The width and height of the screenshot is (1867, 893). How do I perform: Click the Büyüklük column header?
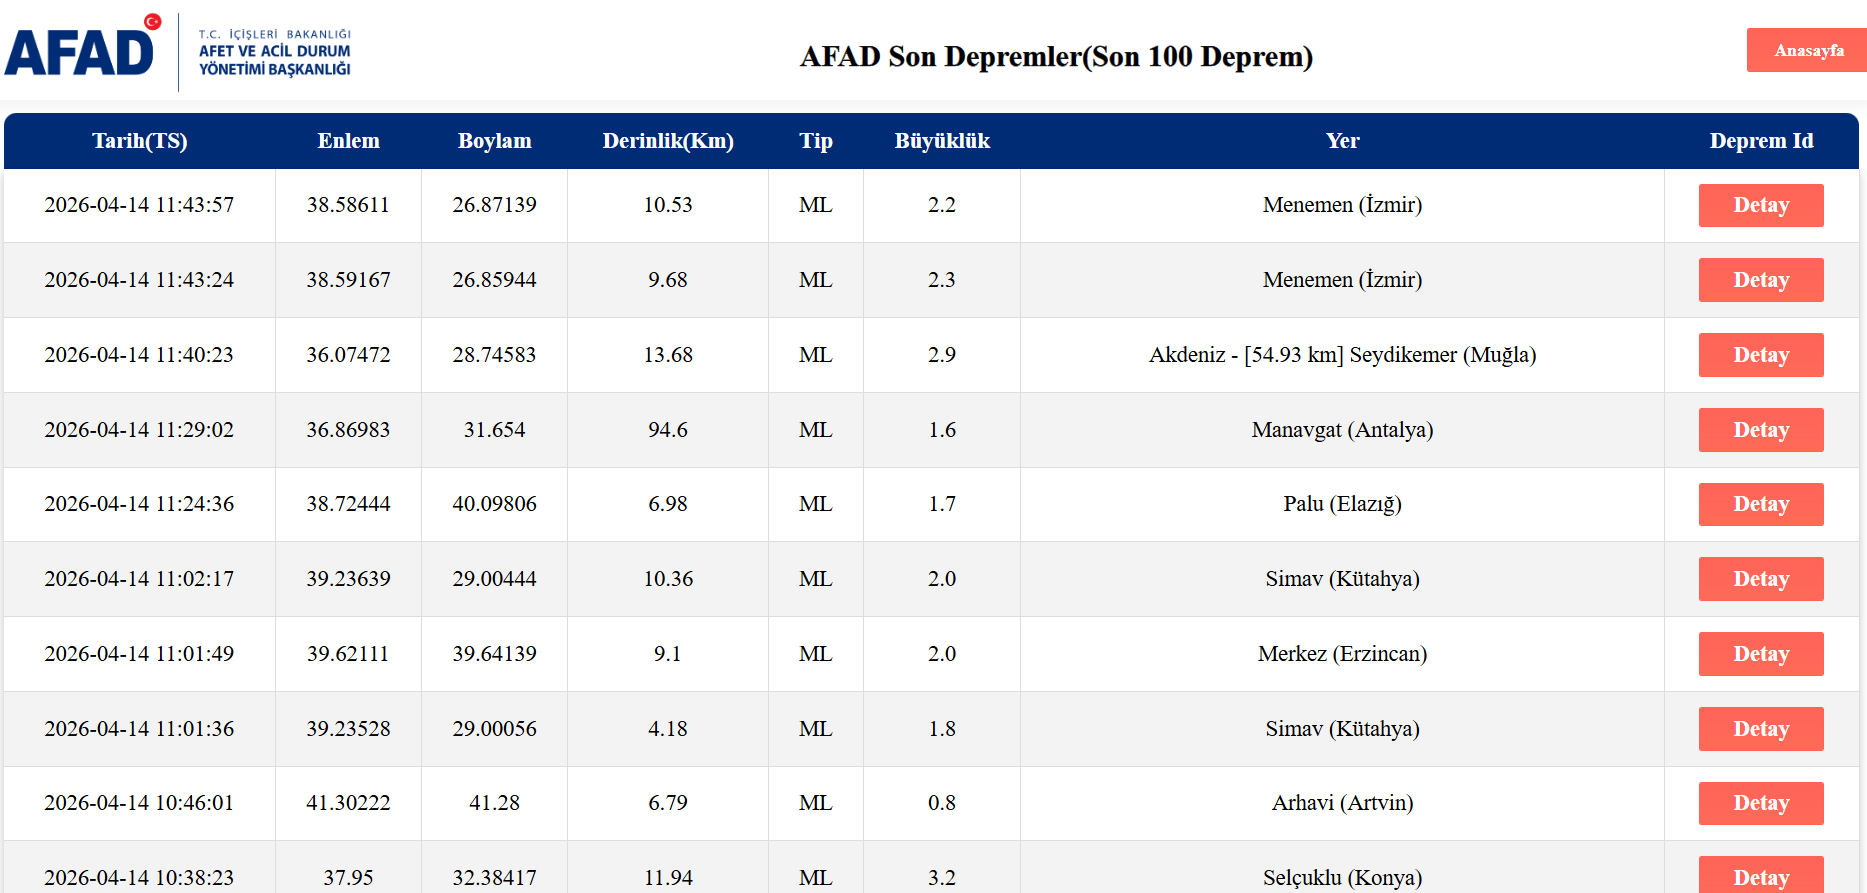pyautogui.click(x=942, y=141)
